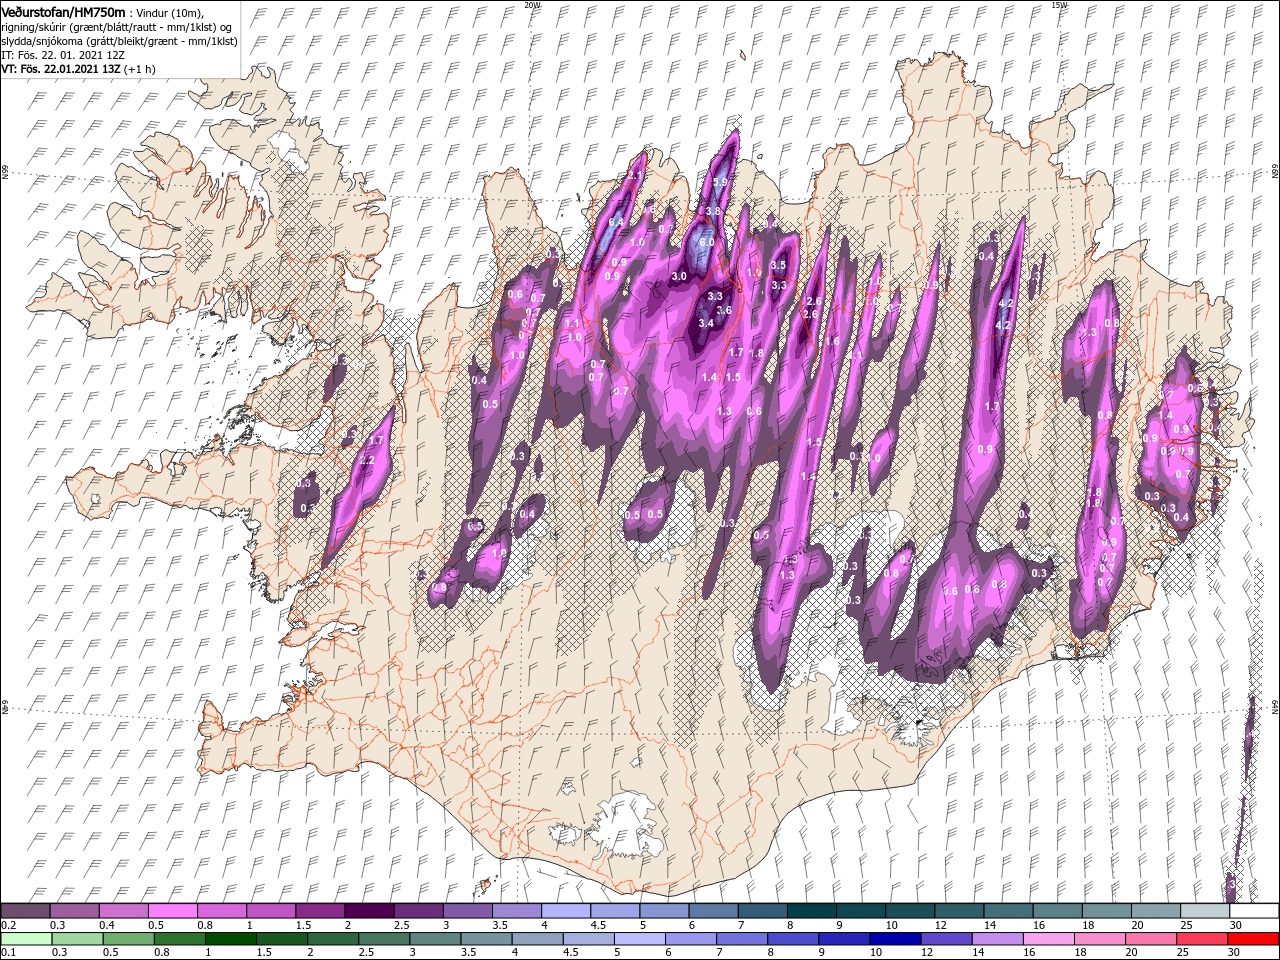Click the 3.5 snowfall value on map
Viewport: 1280px width, 960px height.
pyautogui.click(x=779, y=265)
